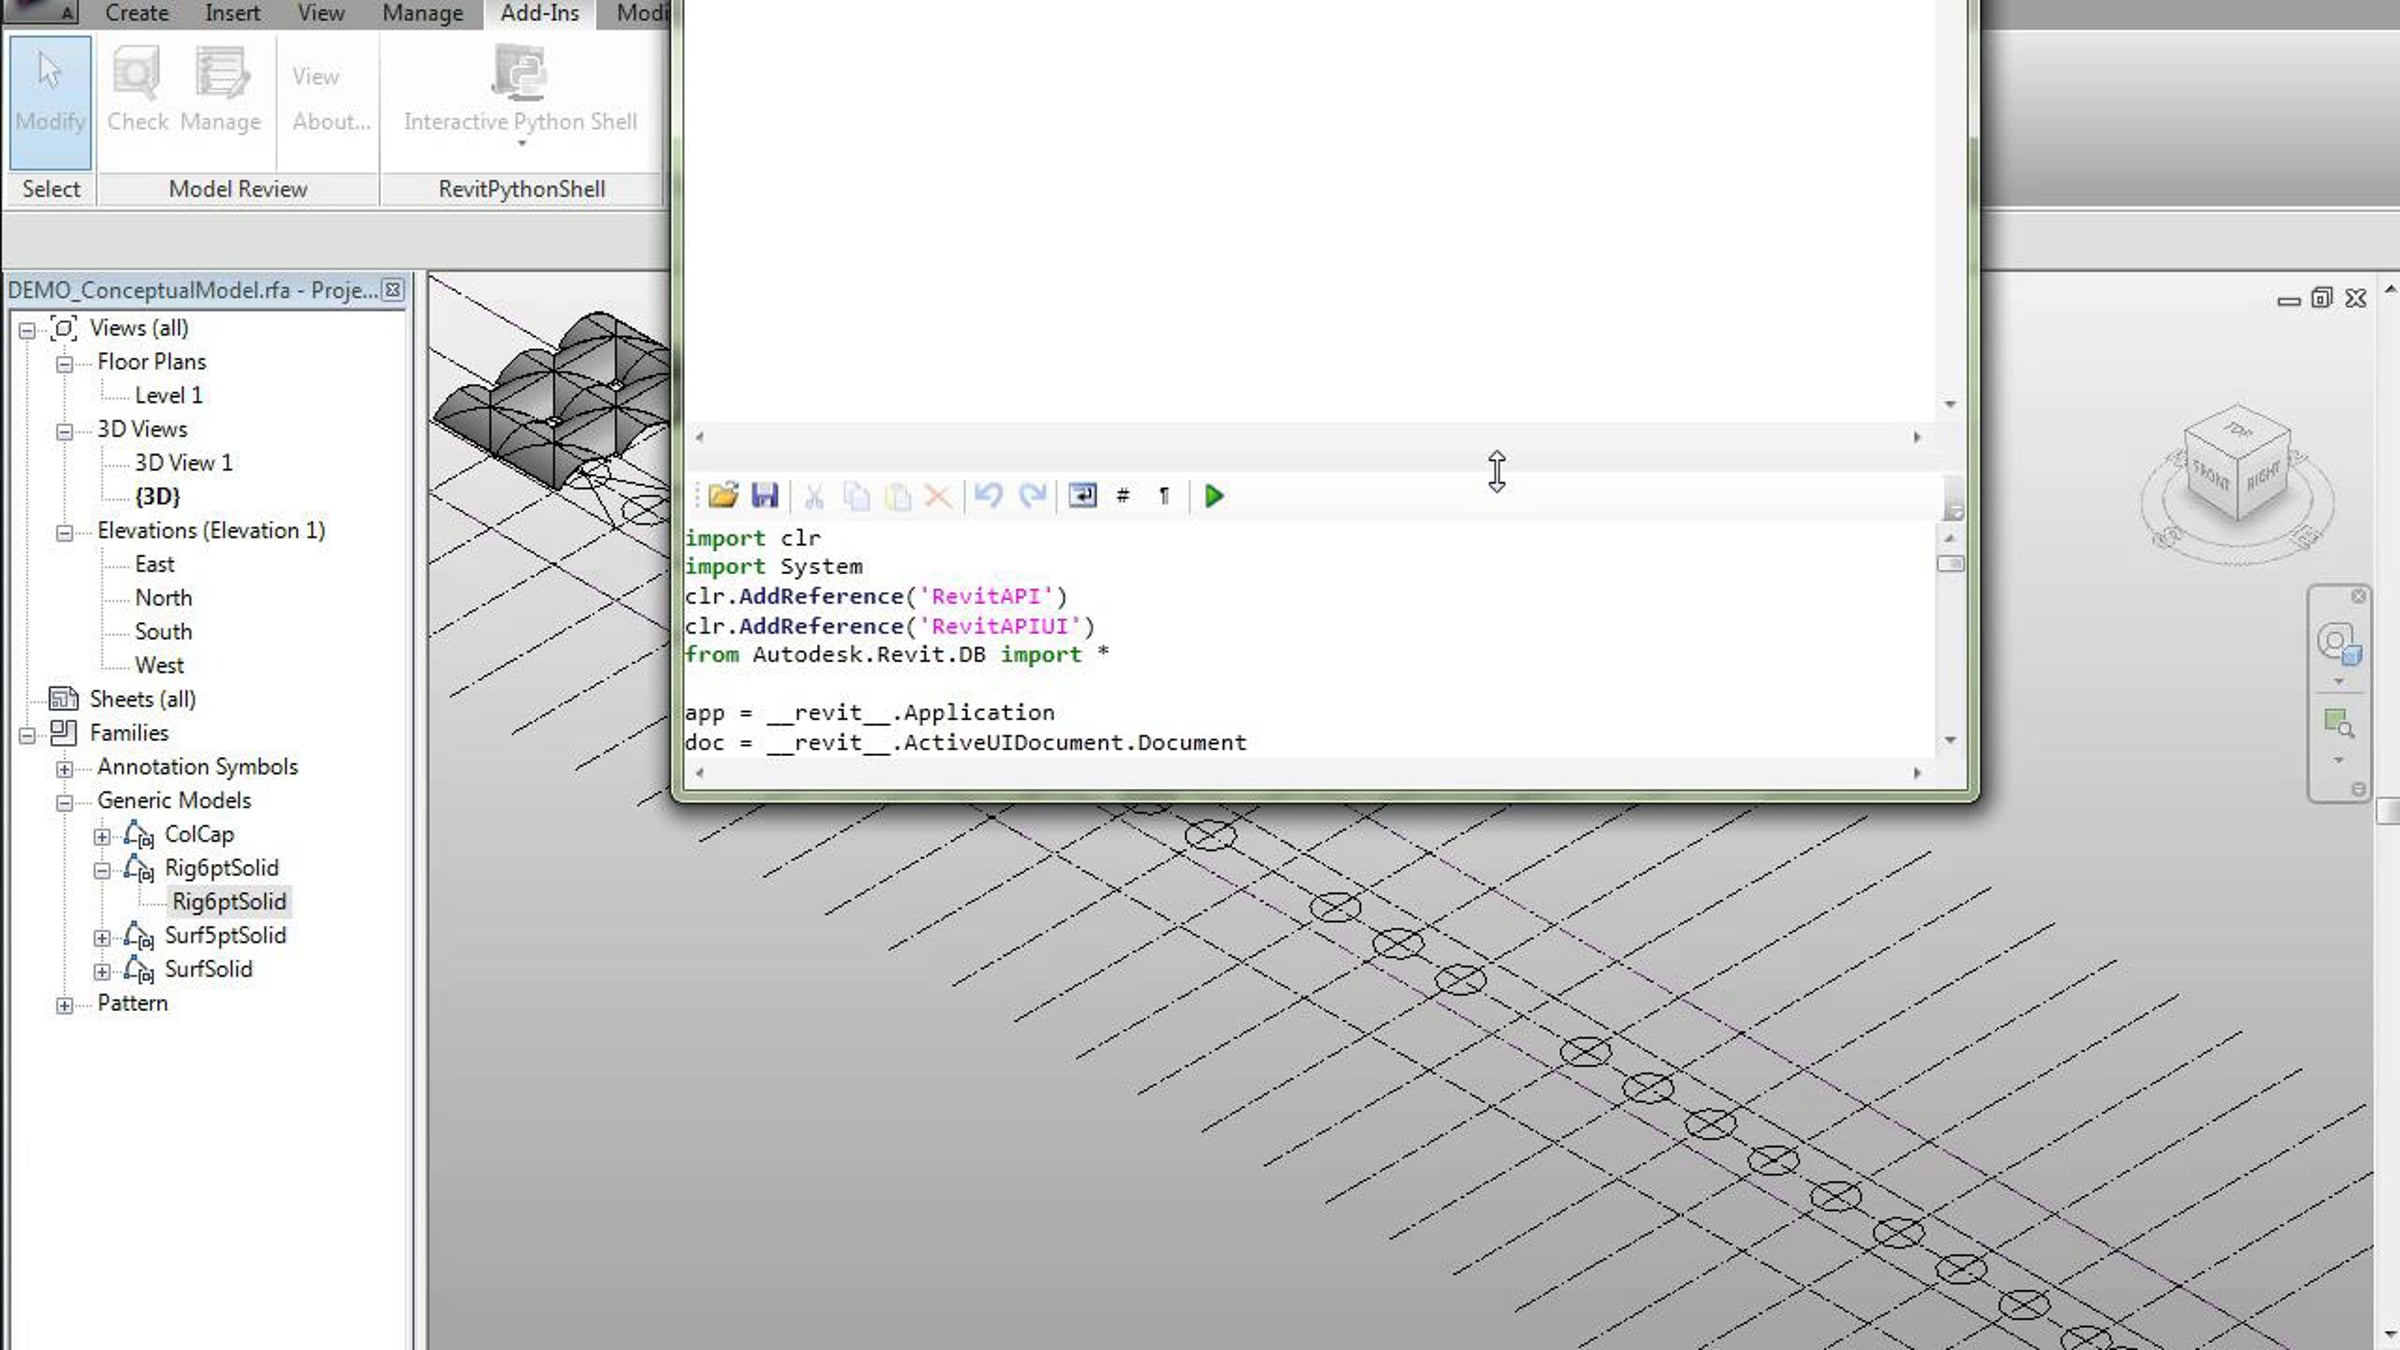Show whitespace with the pilcrow icon
The width and height of the screenshot is (2400, 1350).
coord(1164,495)
